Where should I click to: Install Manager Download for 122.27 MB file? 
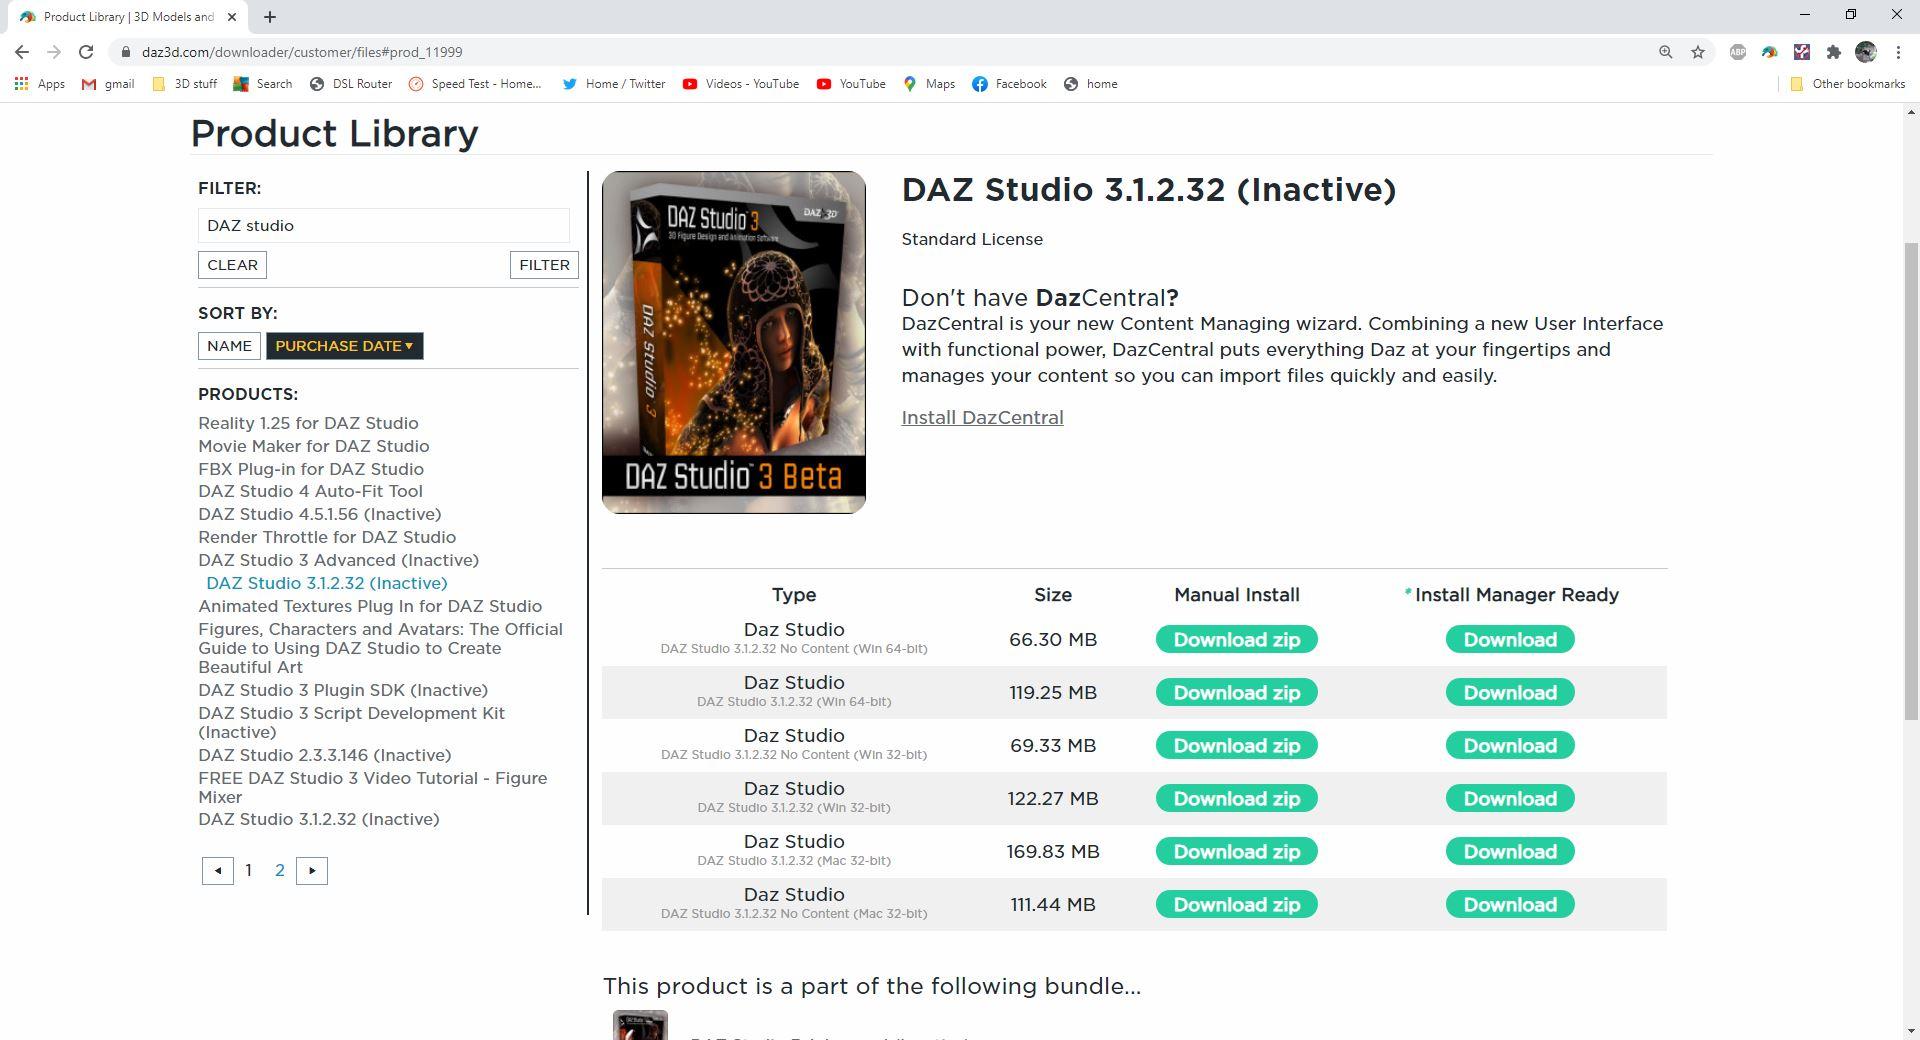pyautogui.click(x=1510, y=799)
